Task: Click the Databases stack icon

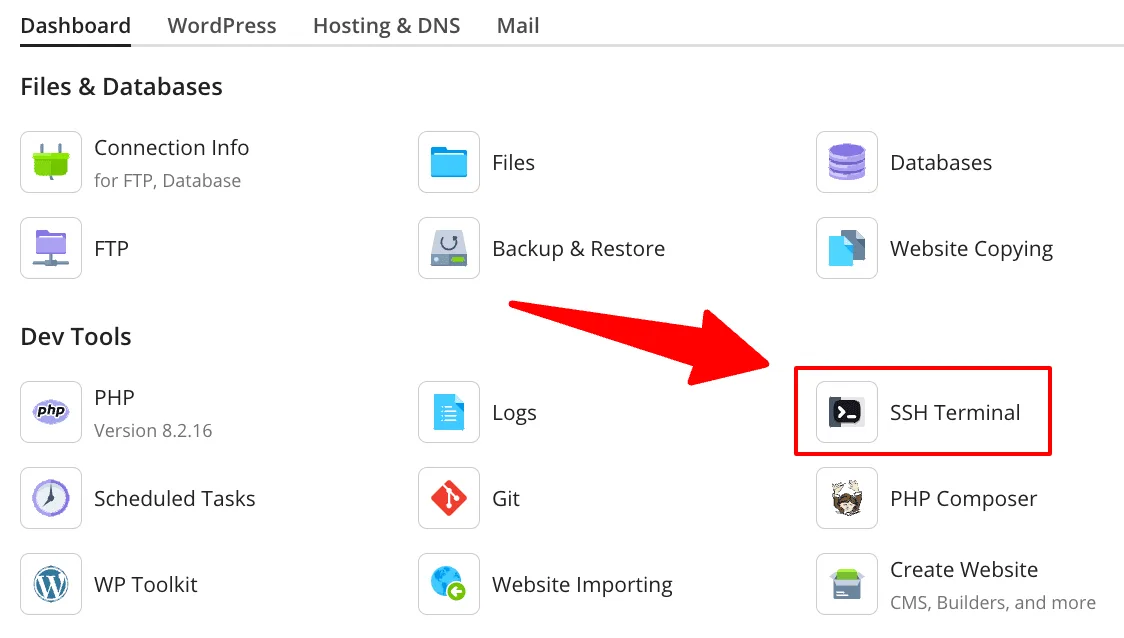Action: click(x=847, y=162)
